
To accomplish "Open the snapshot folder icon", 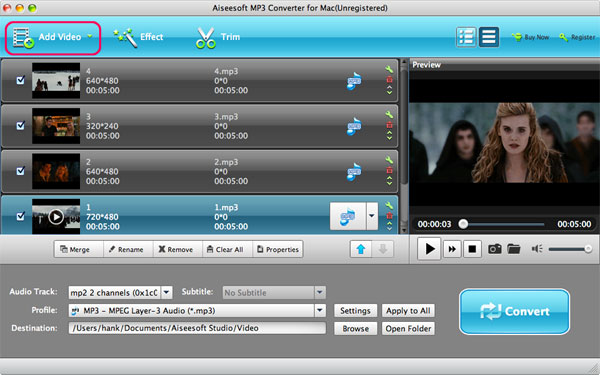I will click(514, 249).
